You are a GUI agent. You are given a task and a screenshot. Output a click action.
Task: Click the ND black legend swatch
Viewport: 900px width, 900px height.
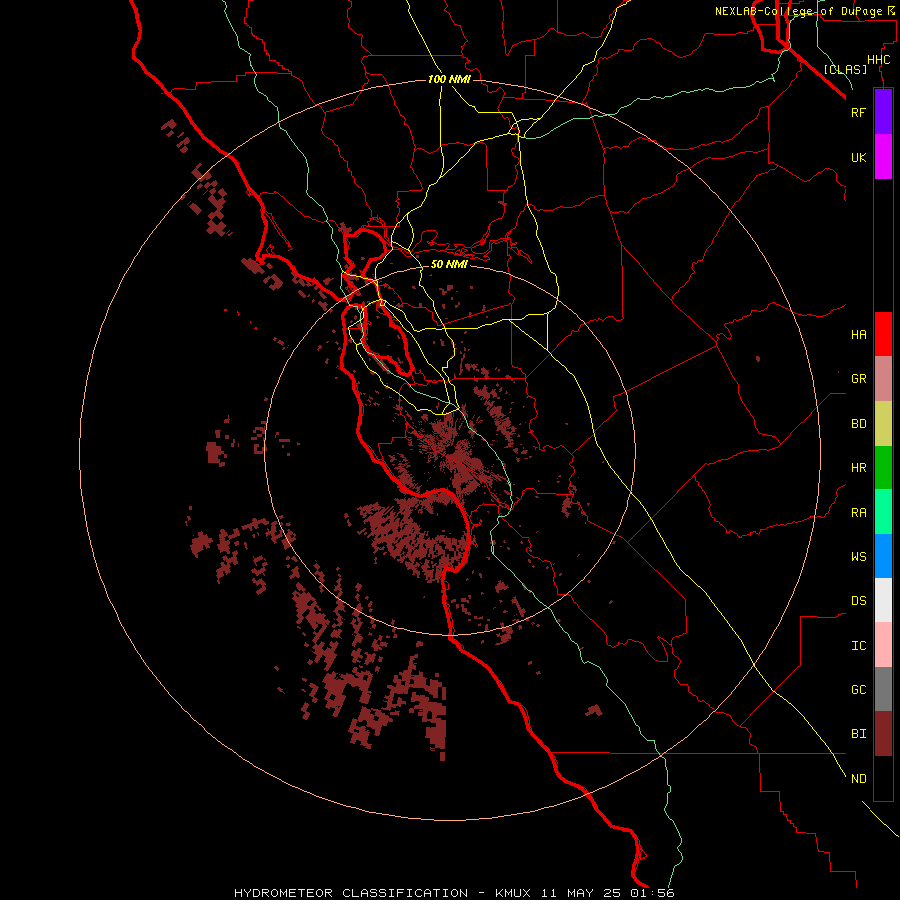pos(883,778)
